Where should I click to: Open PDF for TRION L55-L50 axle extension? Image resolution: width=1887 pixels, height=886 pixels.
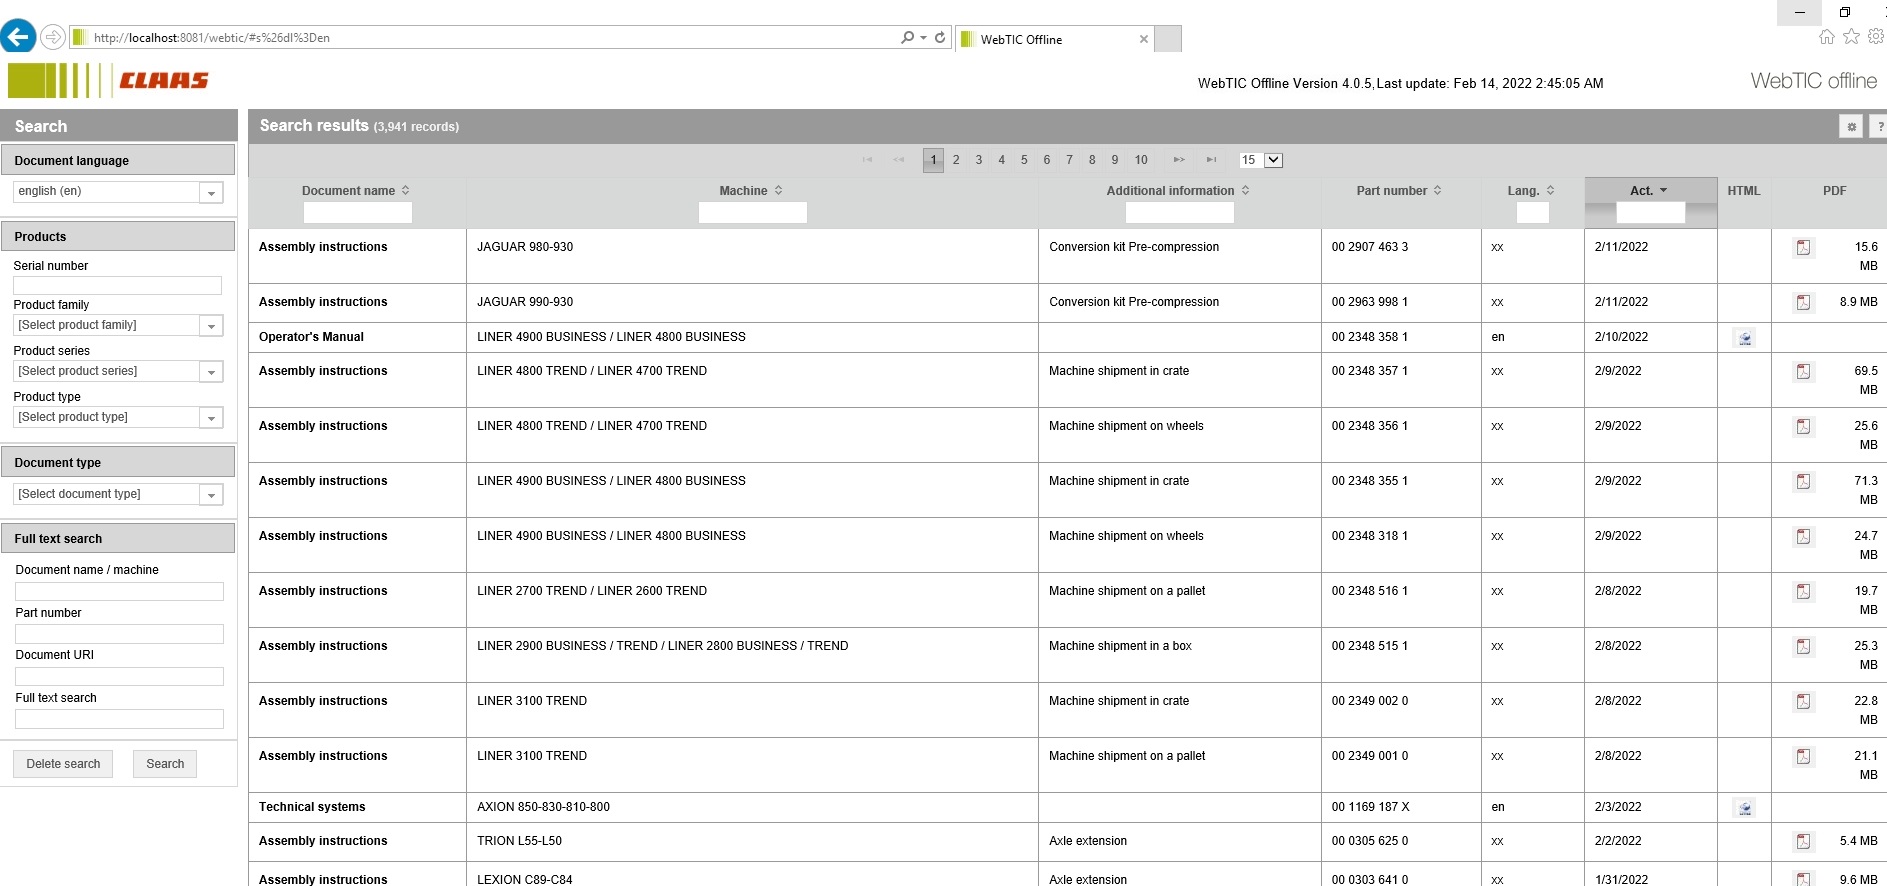[x=1803, y=842]
